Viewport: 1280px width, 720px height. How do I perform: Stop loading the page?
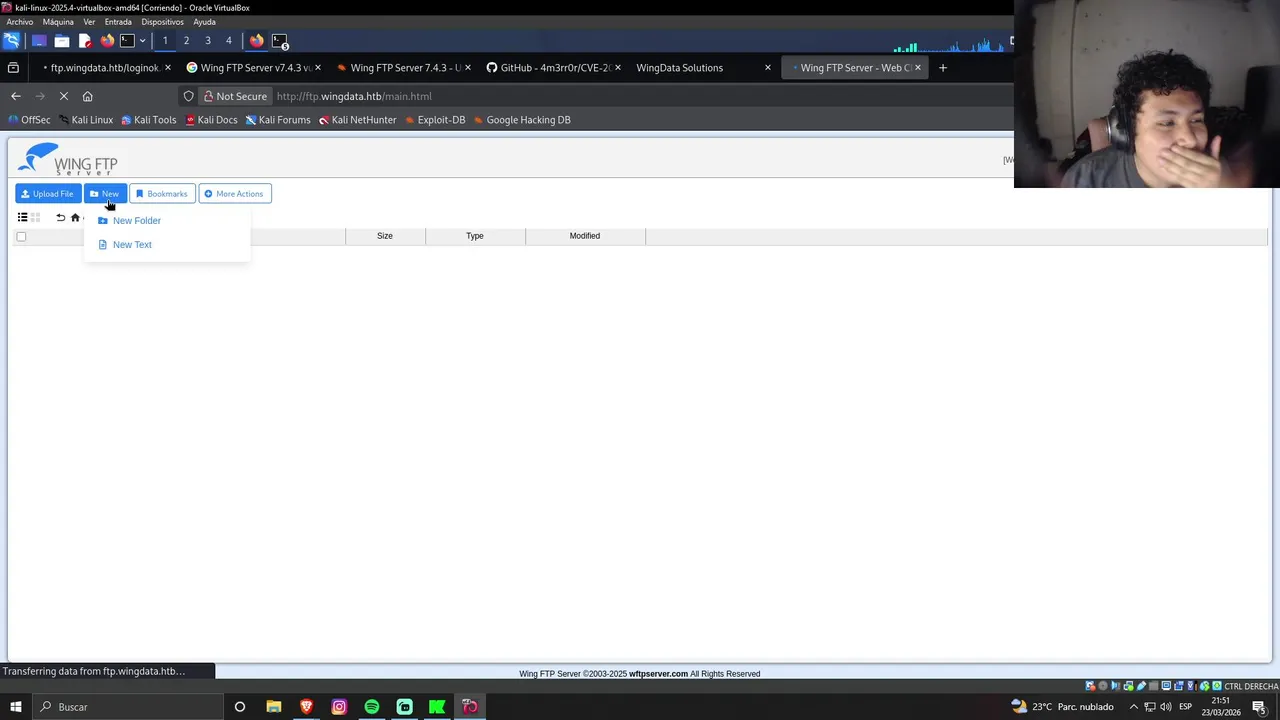63,96
